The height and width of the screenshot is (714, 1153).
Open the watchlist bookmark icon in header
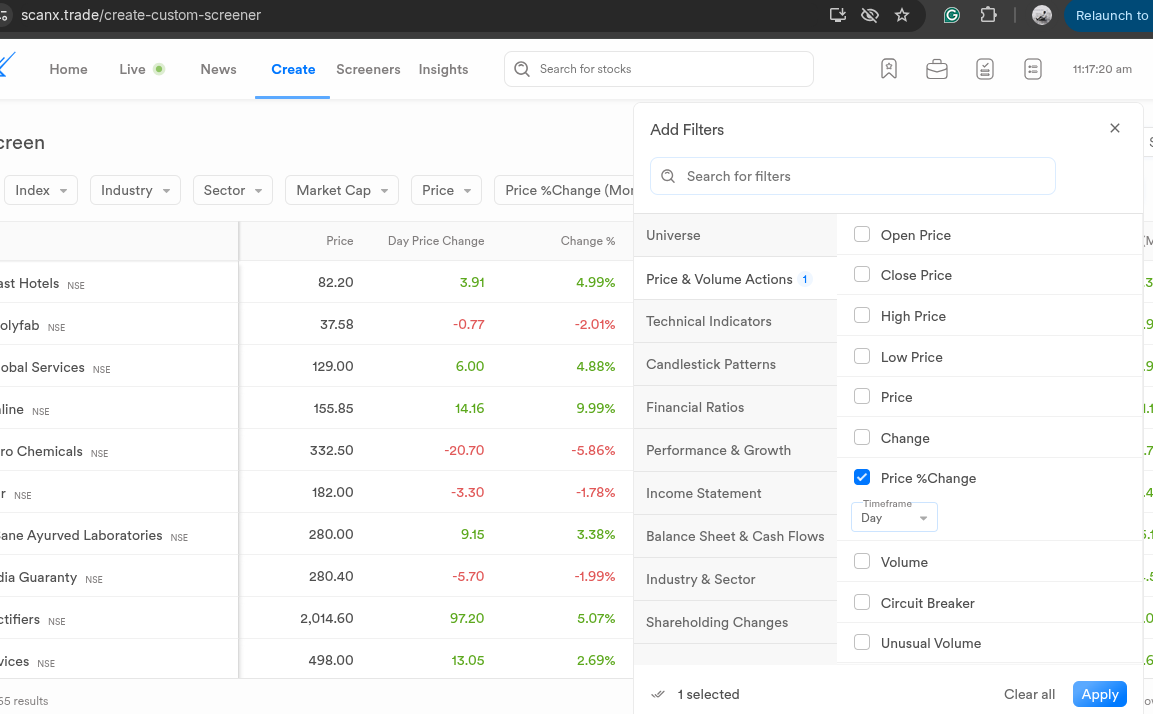[889, 69]
